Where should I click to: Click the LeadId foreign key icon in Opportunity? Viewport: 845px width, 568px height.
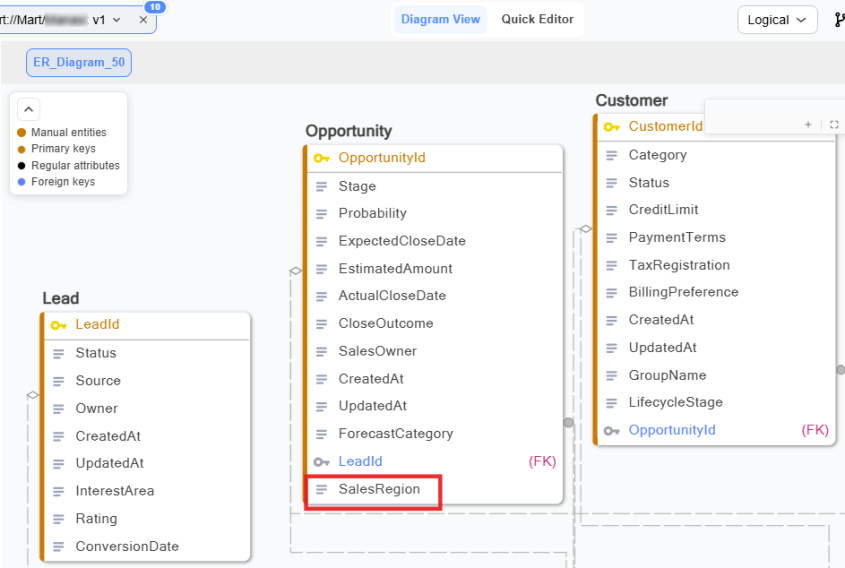tap(321, 462)
